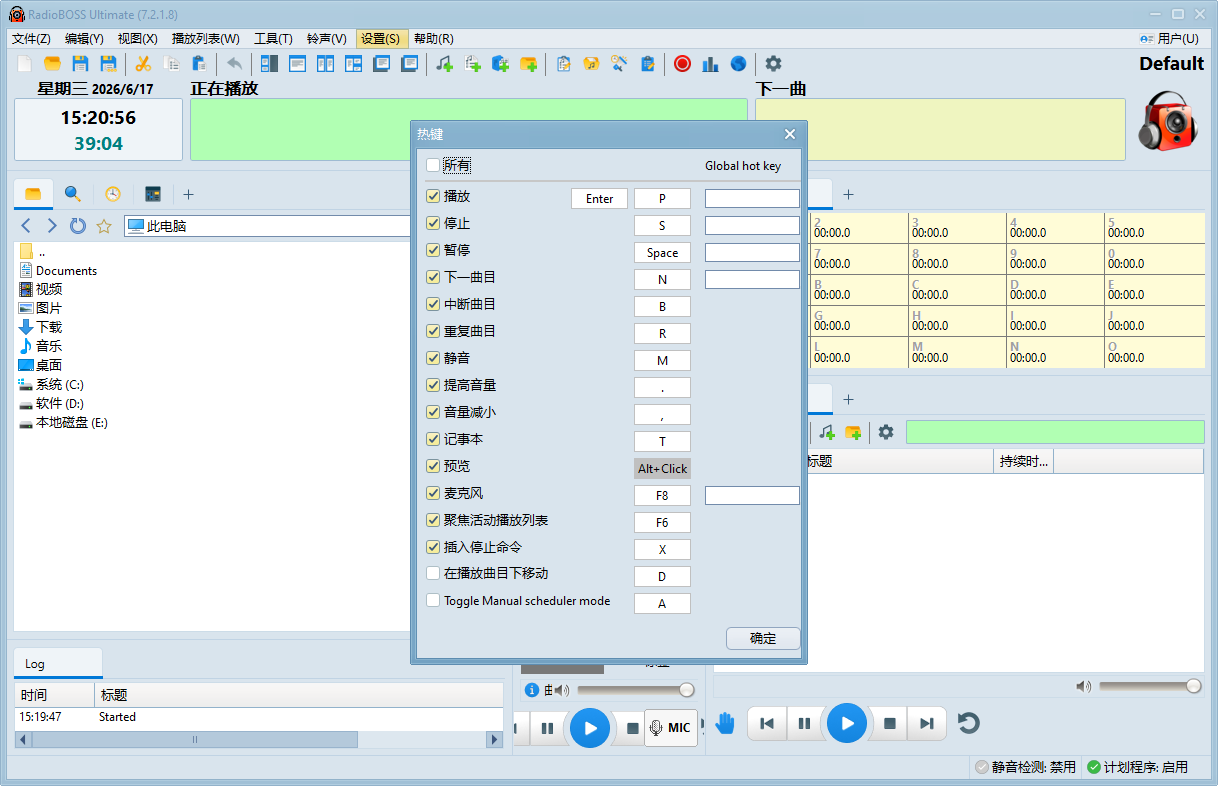The width and height of the screenshot is (1218, 786).
Task: Open the 编辑(Y) menu
Action: point(84,38)
